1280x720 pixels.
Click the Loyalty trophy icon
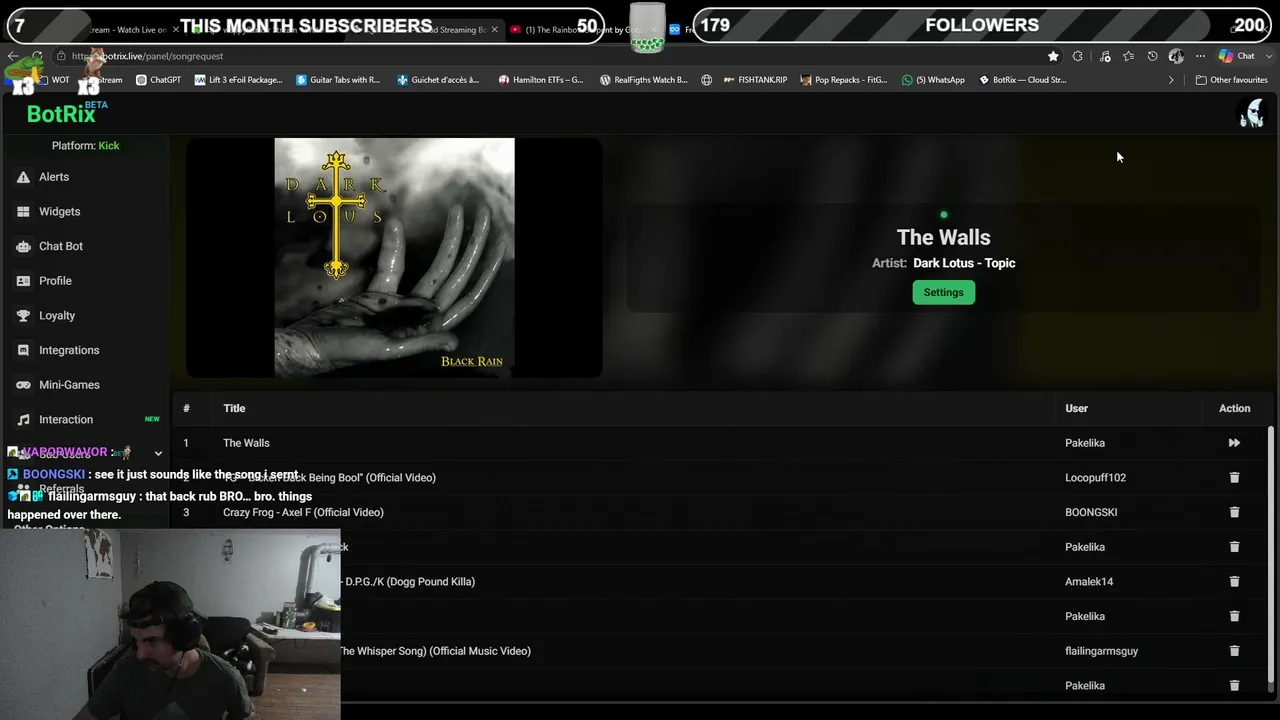23,316
